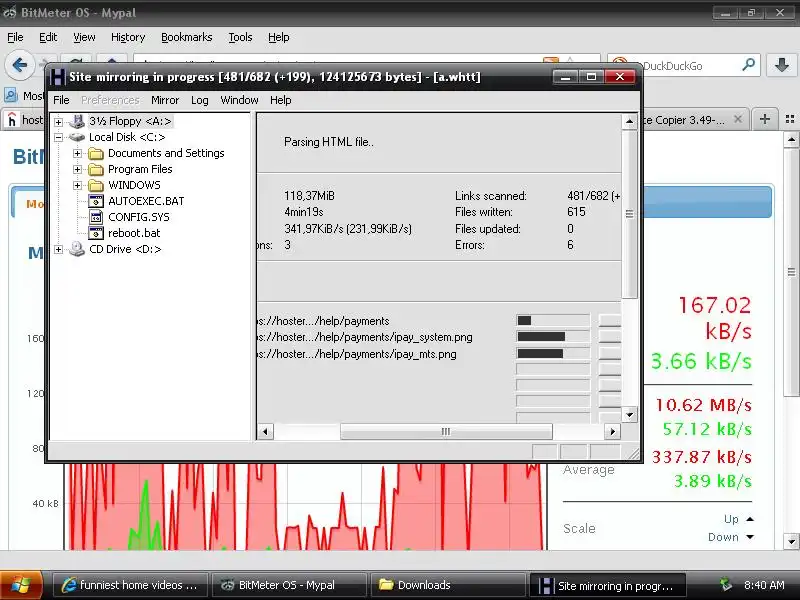Image resolution: width=800 pixels, height=600 pixels.
Task: Open the browser View menu
Action: click(84, 37)
